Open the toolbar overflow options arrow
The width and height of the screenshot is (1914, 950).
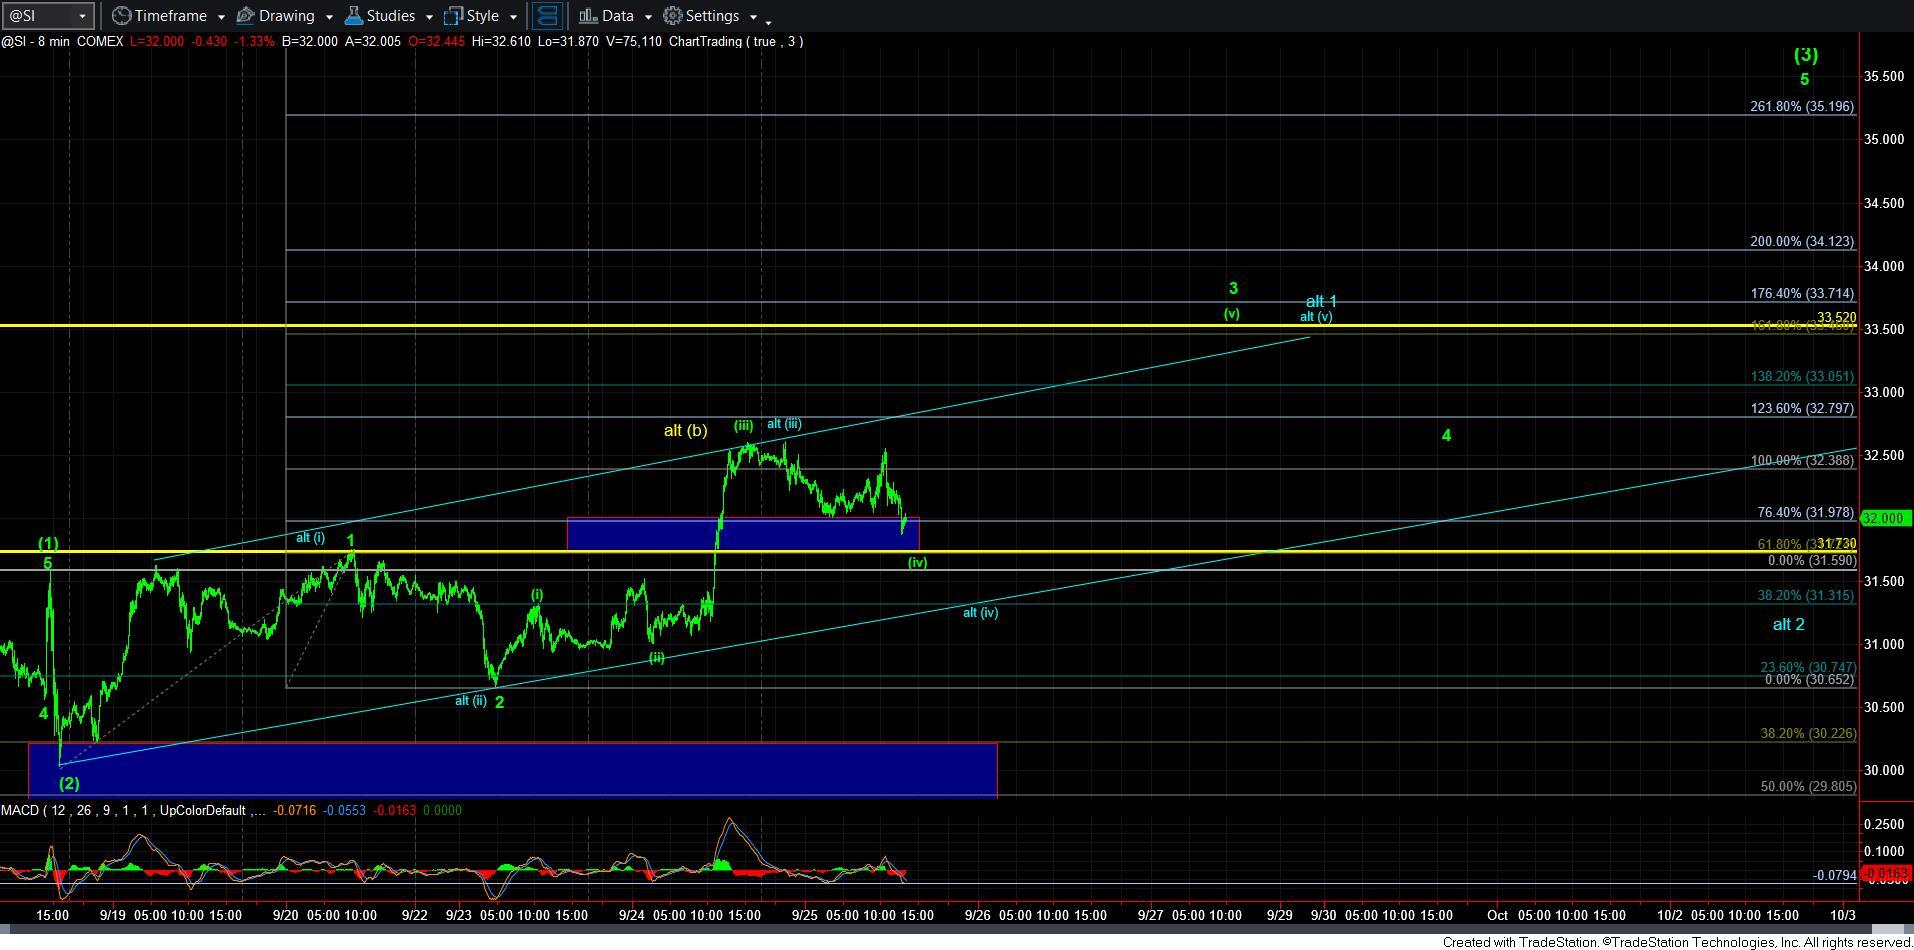(768, 21)
